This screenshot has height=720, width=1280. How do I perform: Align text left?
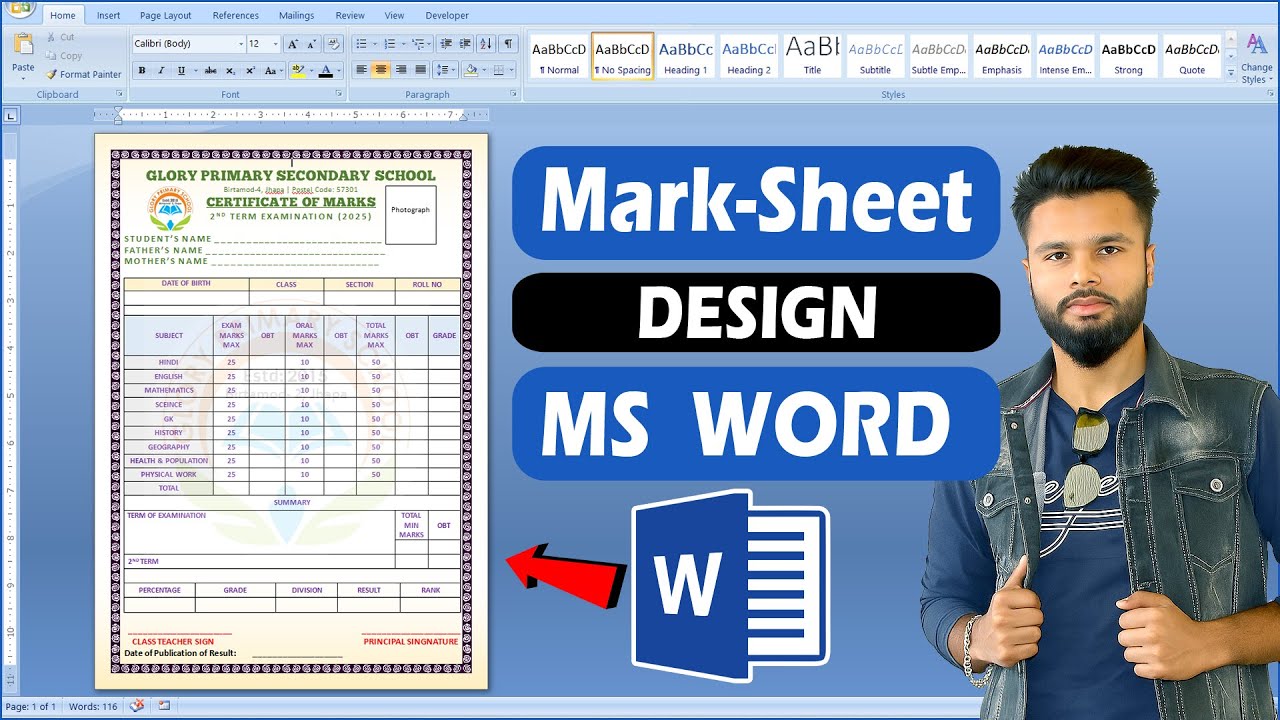(361, 70)
